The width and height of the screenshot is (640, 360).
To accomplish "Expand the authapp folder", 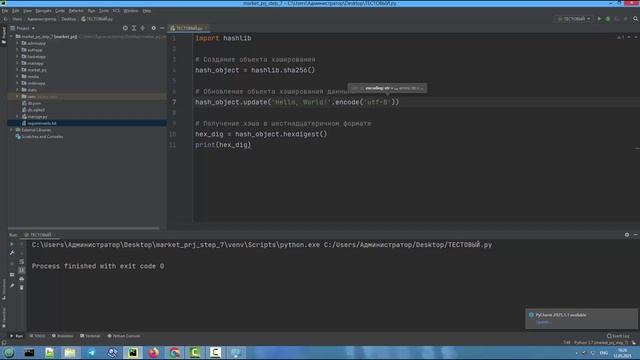I will point(17,50).
